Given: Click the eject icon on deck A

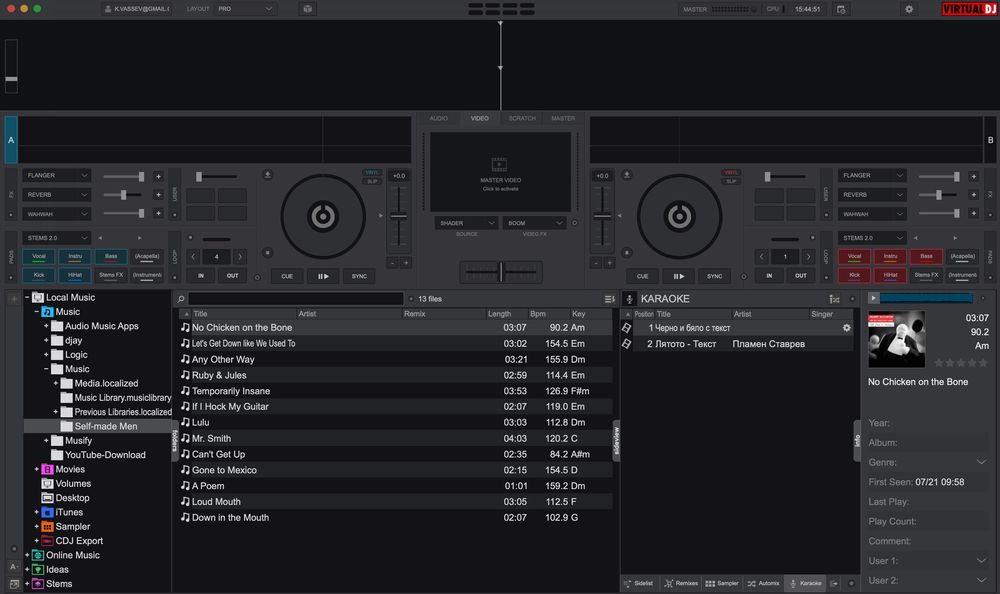Looking at the screenshot, I should pyautogui.click(x=268, y=175).
